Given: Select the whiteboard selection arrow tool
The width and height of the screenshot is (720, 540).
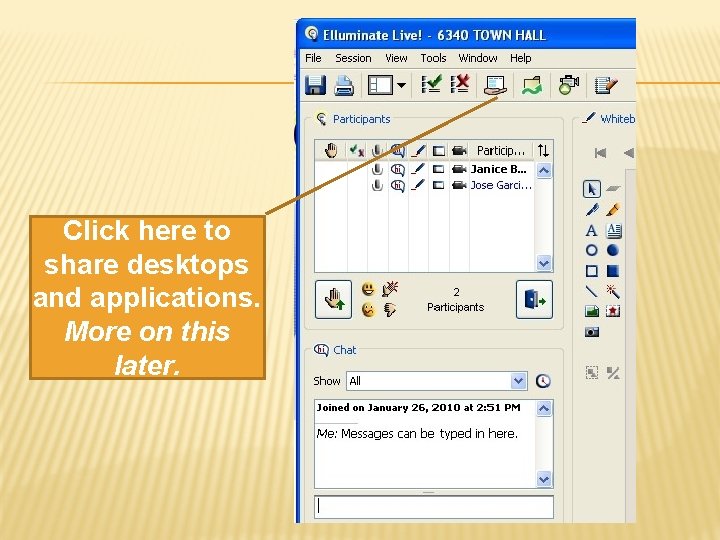Looking at the screenshot, I should [x=591, y=189].
